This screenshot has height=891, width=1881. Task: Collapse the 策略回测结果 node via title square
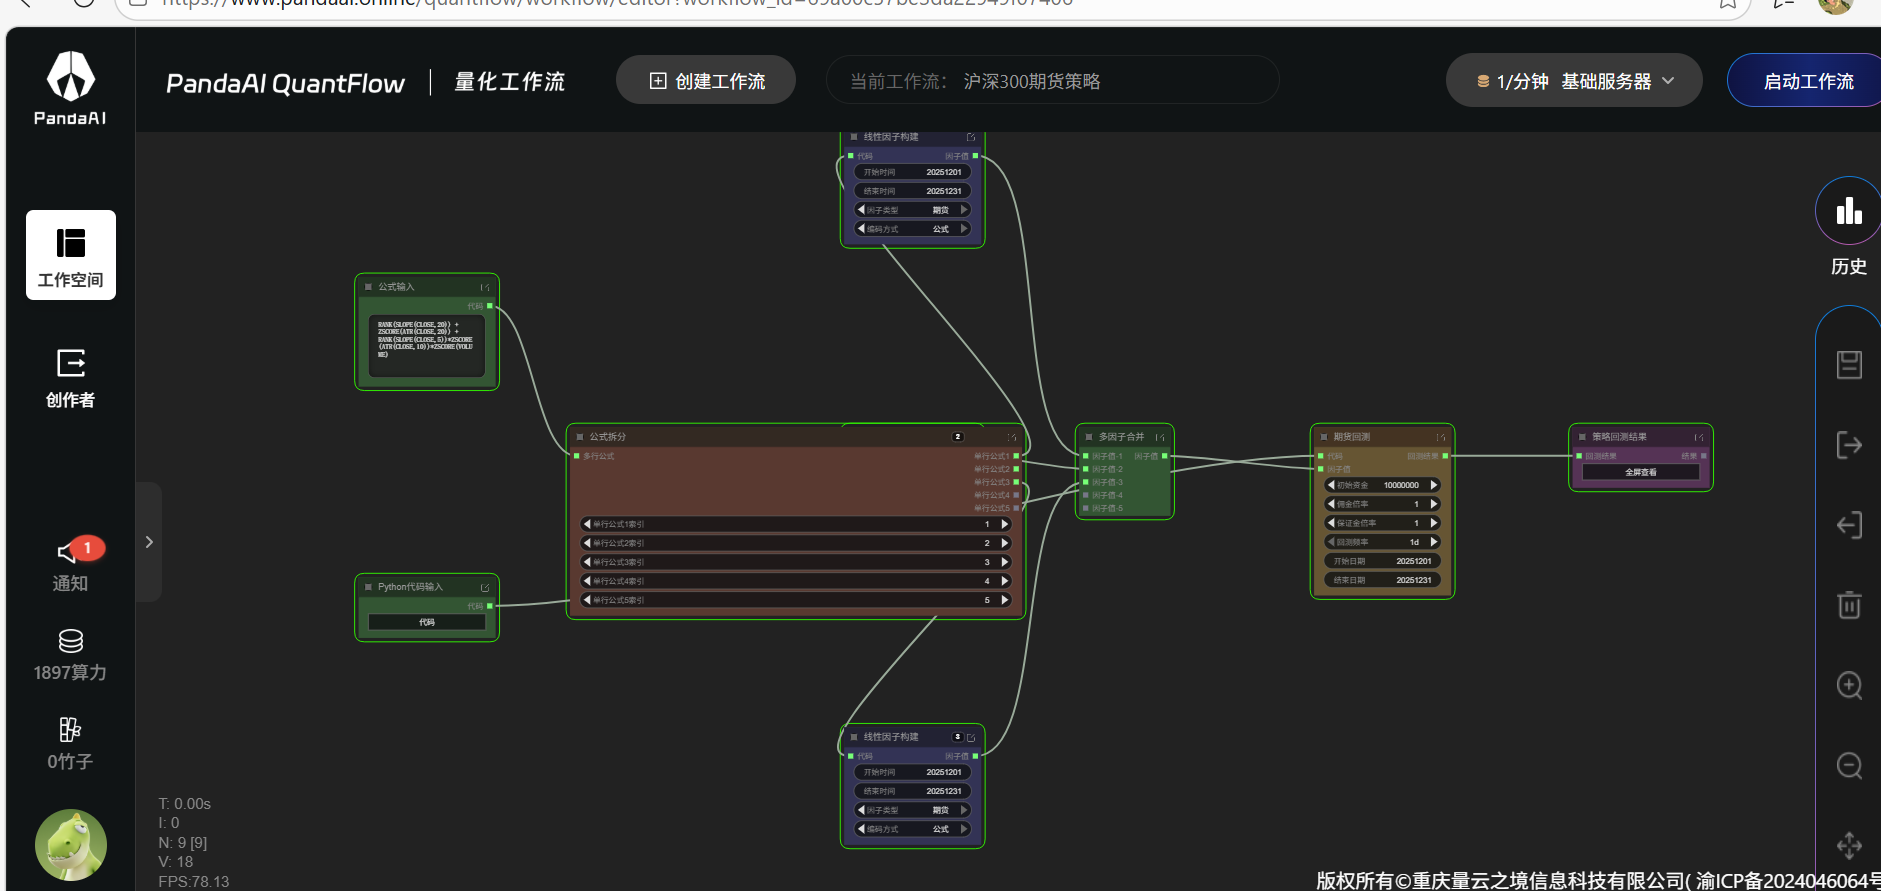(x=1582, y=437)
